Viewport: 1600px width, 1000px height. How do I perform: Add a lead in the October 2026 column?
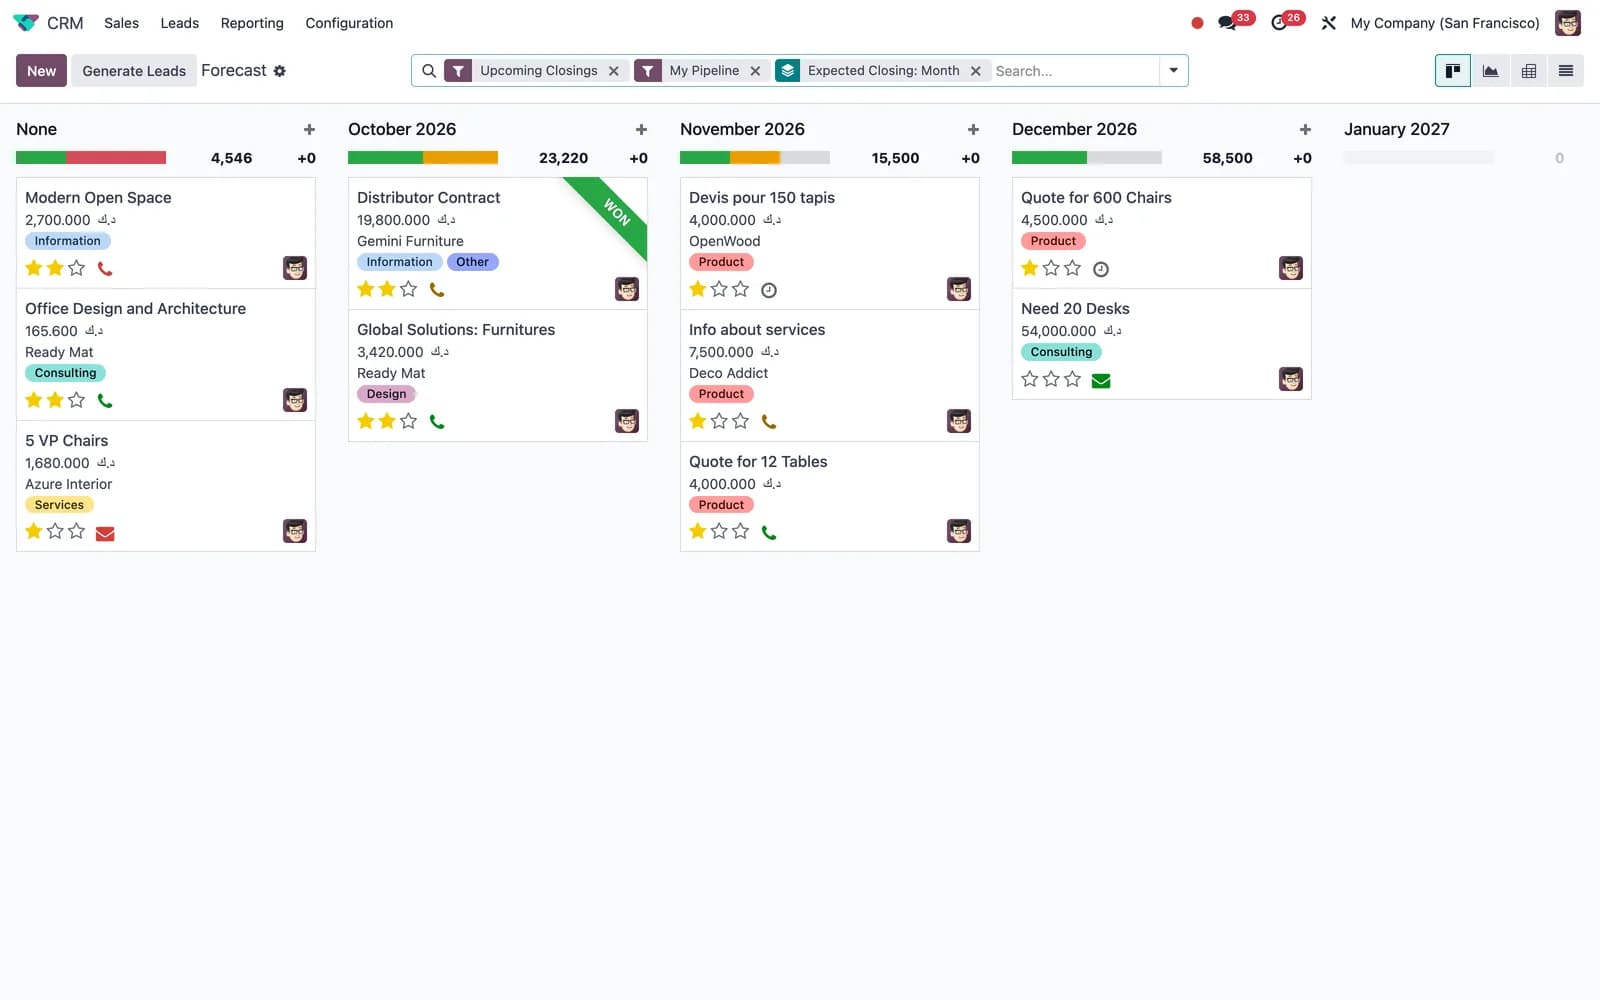click(641, 129)
